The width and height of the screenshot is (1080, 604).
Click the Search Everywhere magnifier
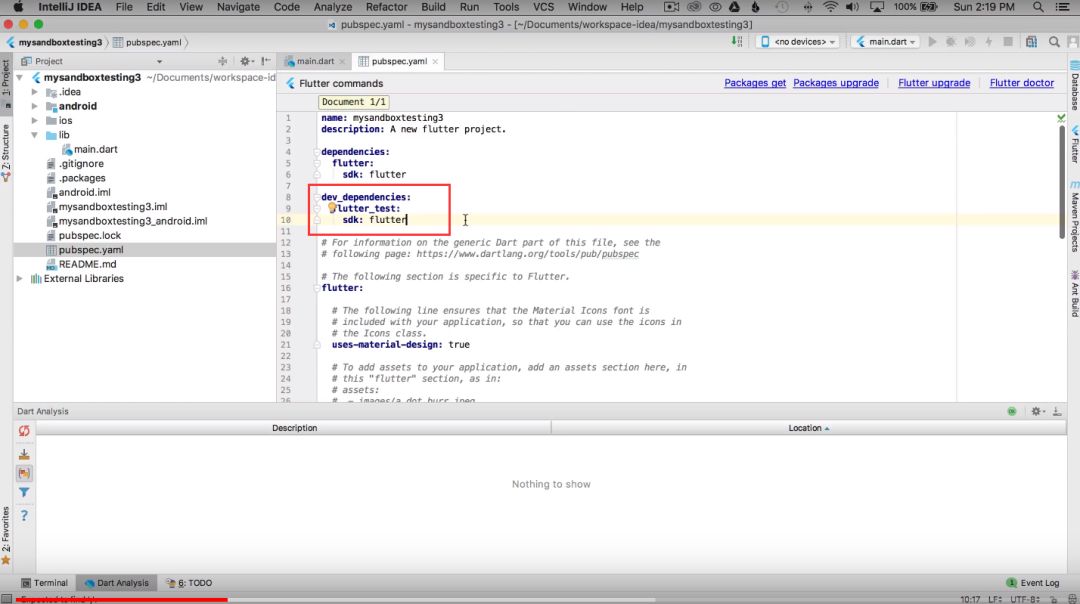click(1054, 42)
